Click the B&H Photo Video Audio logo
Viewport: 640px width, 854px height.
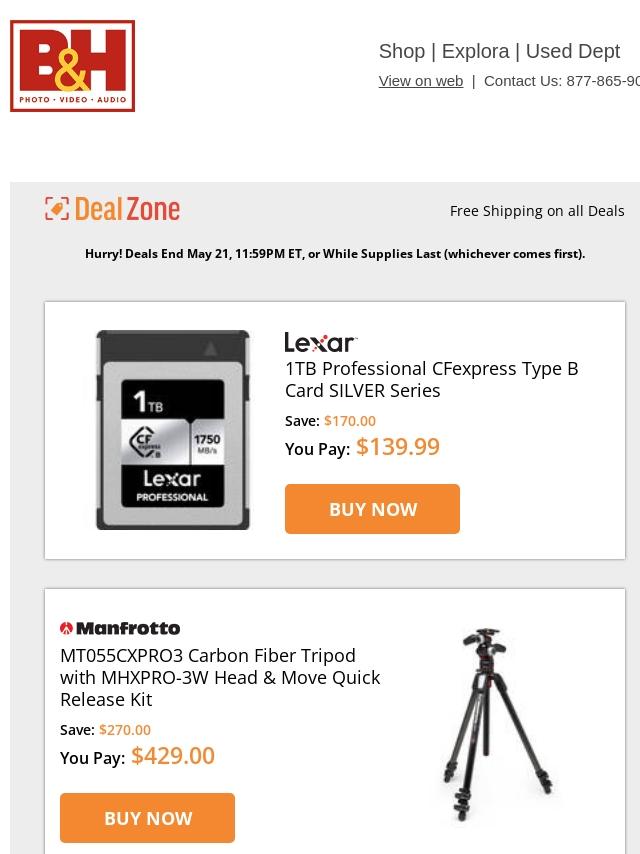point(72,66)
